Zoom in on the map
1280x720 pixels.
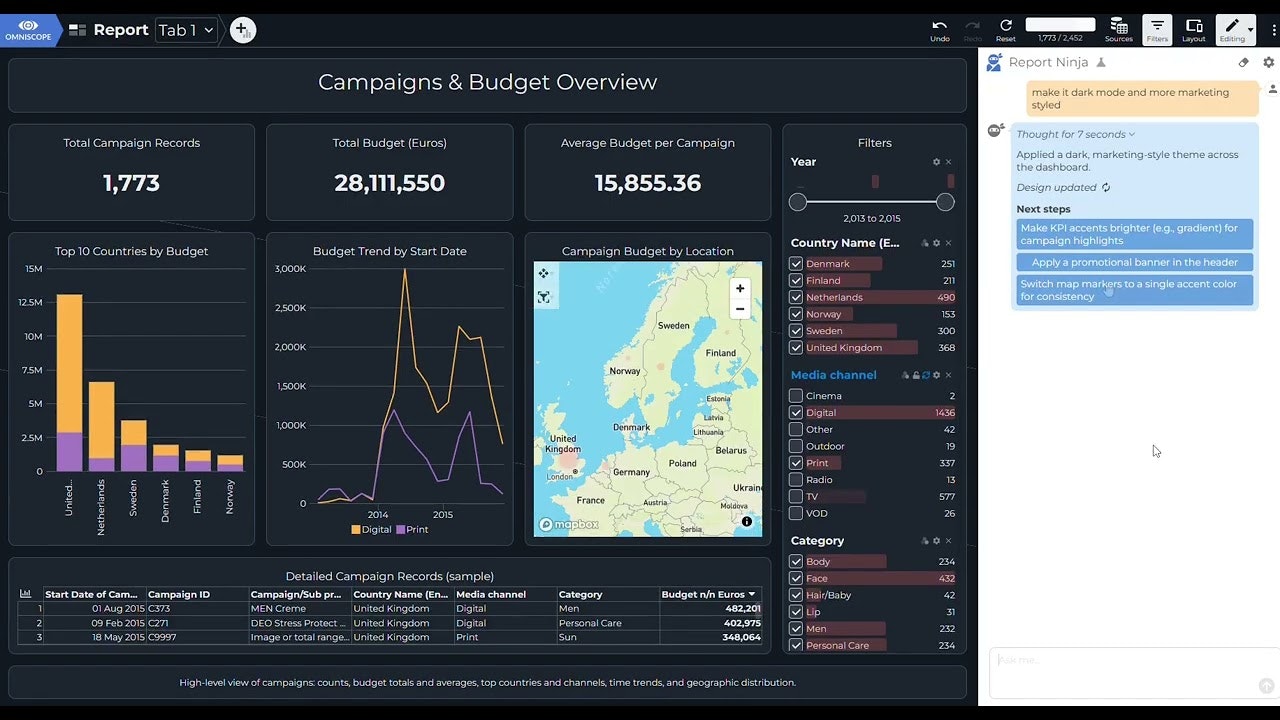740,288
